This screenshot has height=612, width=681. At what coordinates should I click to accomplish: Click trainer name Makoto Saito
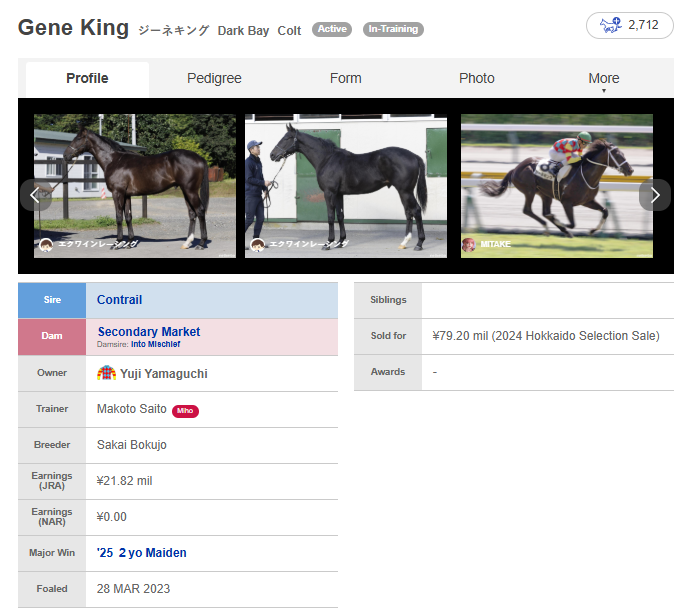point(132,409)
